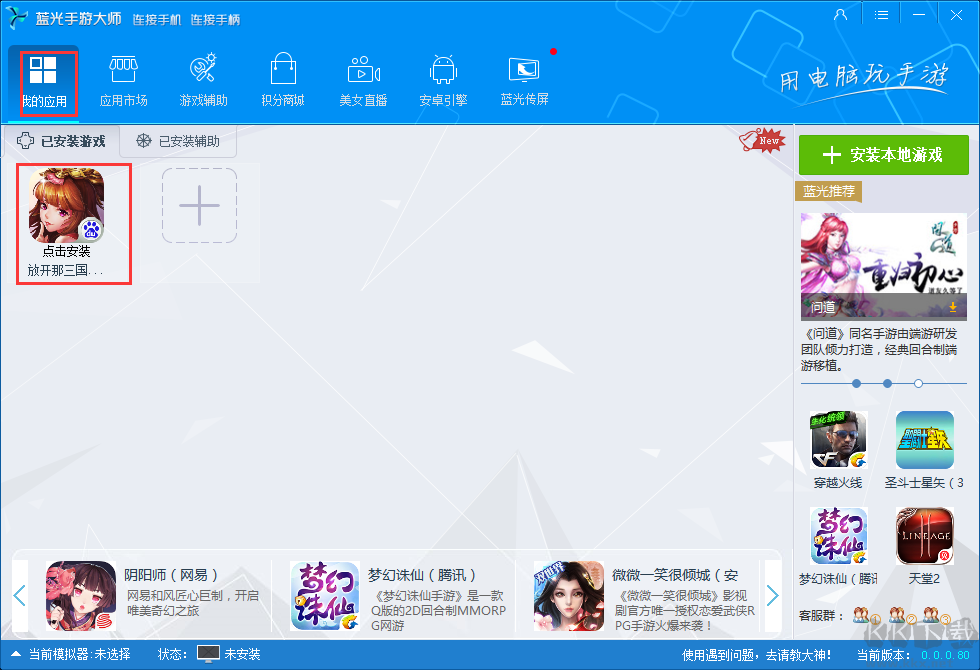
Task: Open the 连接手机 menu item
Action: (x=157, y=18)
